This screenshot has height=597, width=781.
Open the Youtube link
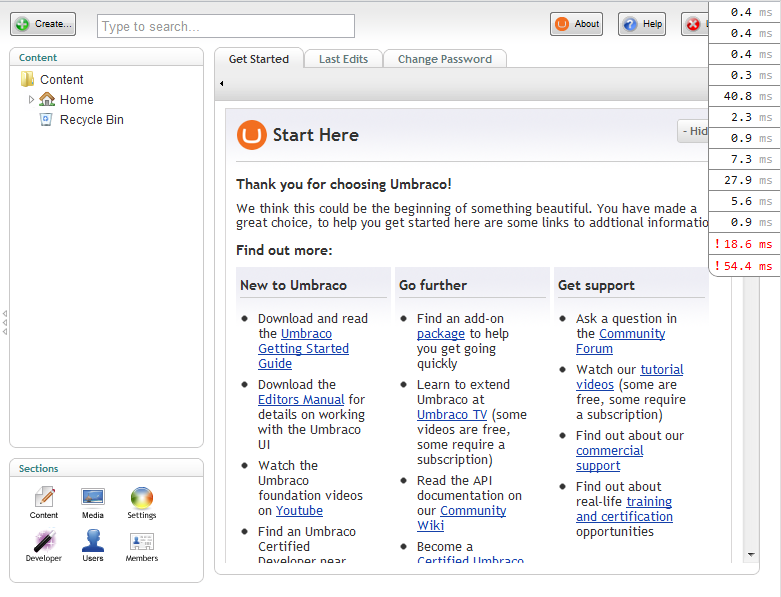coord(299,510)
